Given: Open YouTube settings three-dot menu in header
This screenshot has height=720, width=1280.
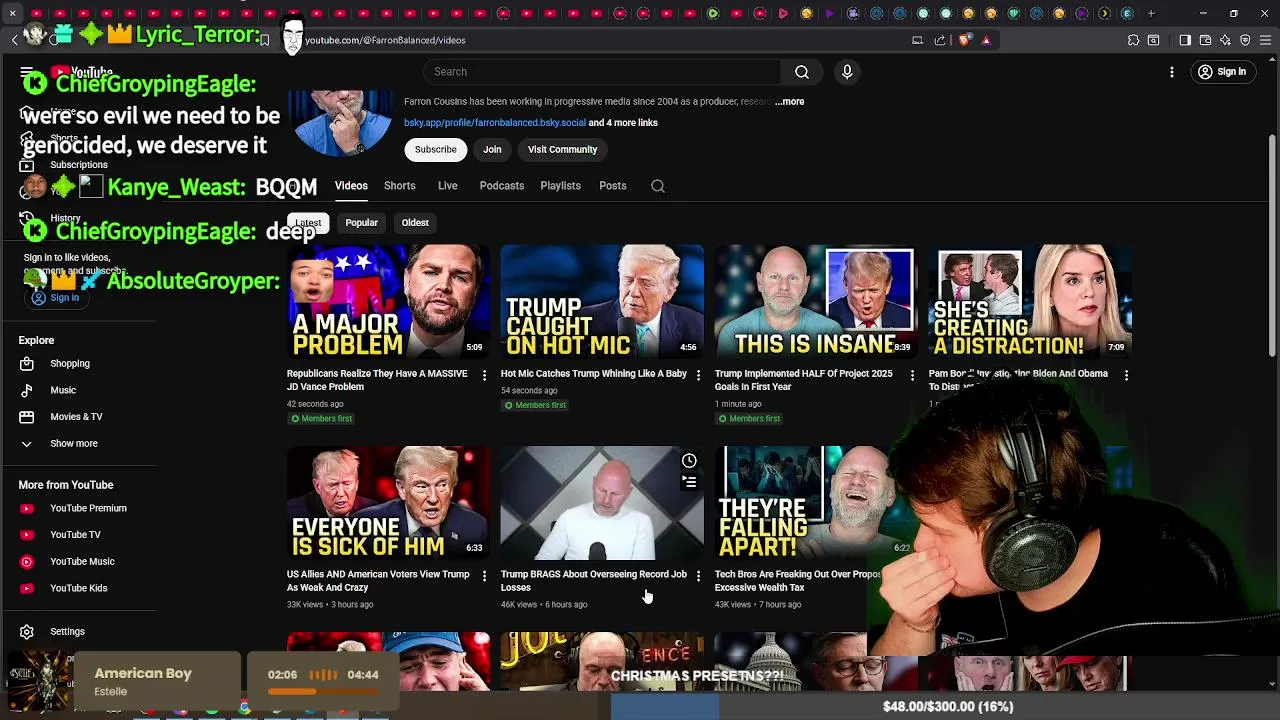Looking at the screenshot, I should coord(1172,72).
